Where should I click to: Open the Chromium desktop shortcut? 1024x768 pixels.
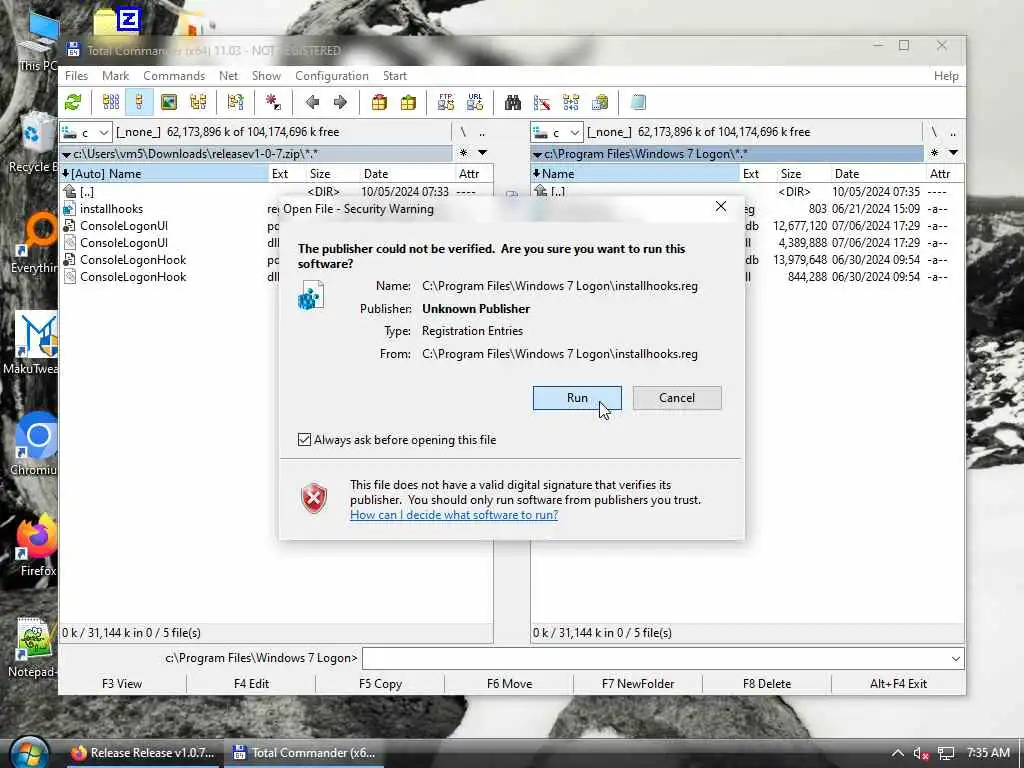(36, 444)
